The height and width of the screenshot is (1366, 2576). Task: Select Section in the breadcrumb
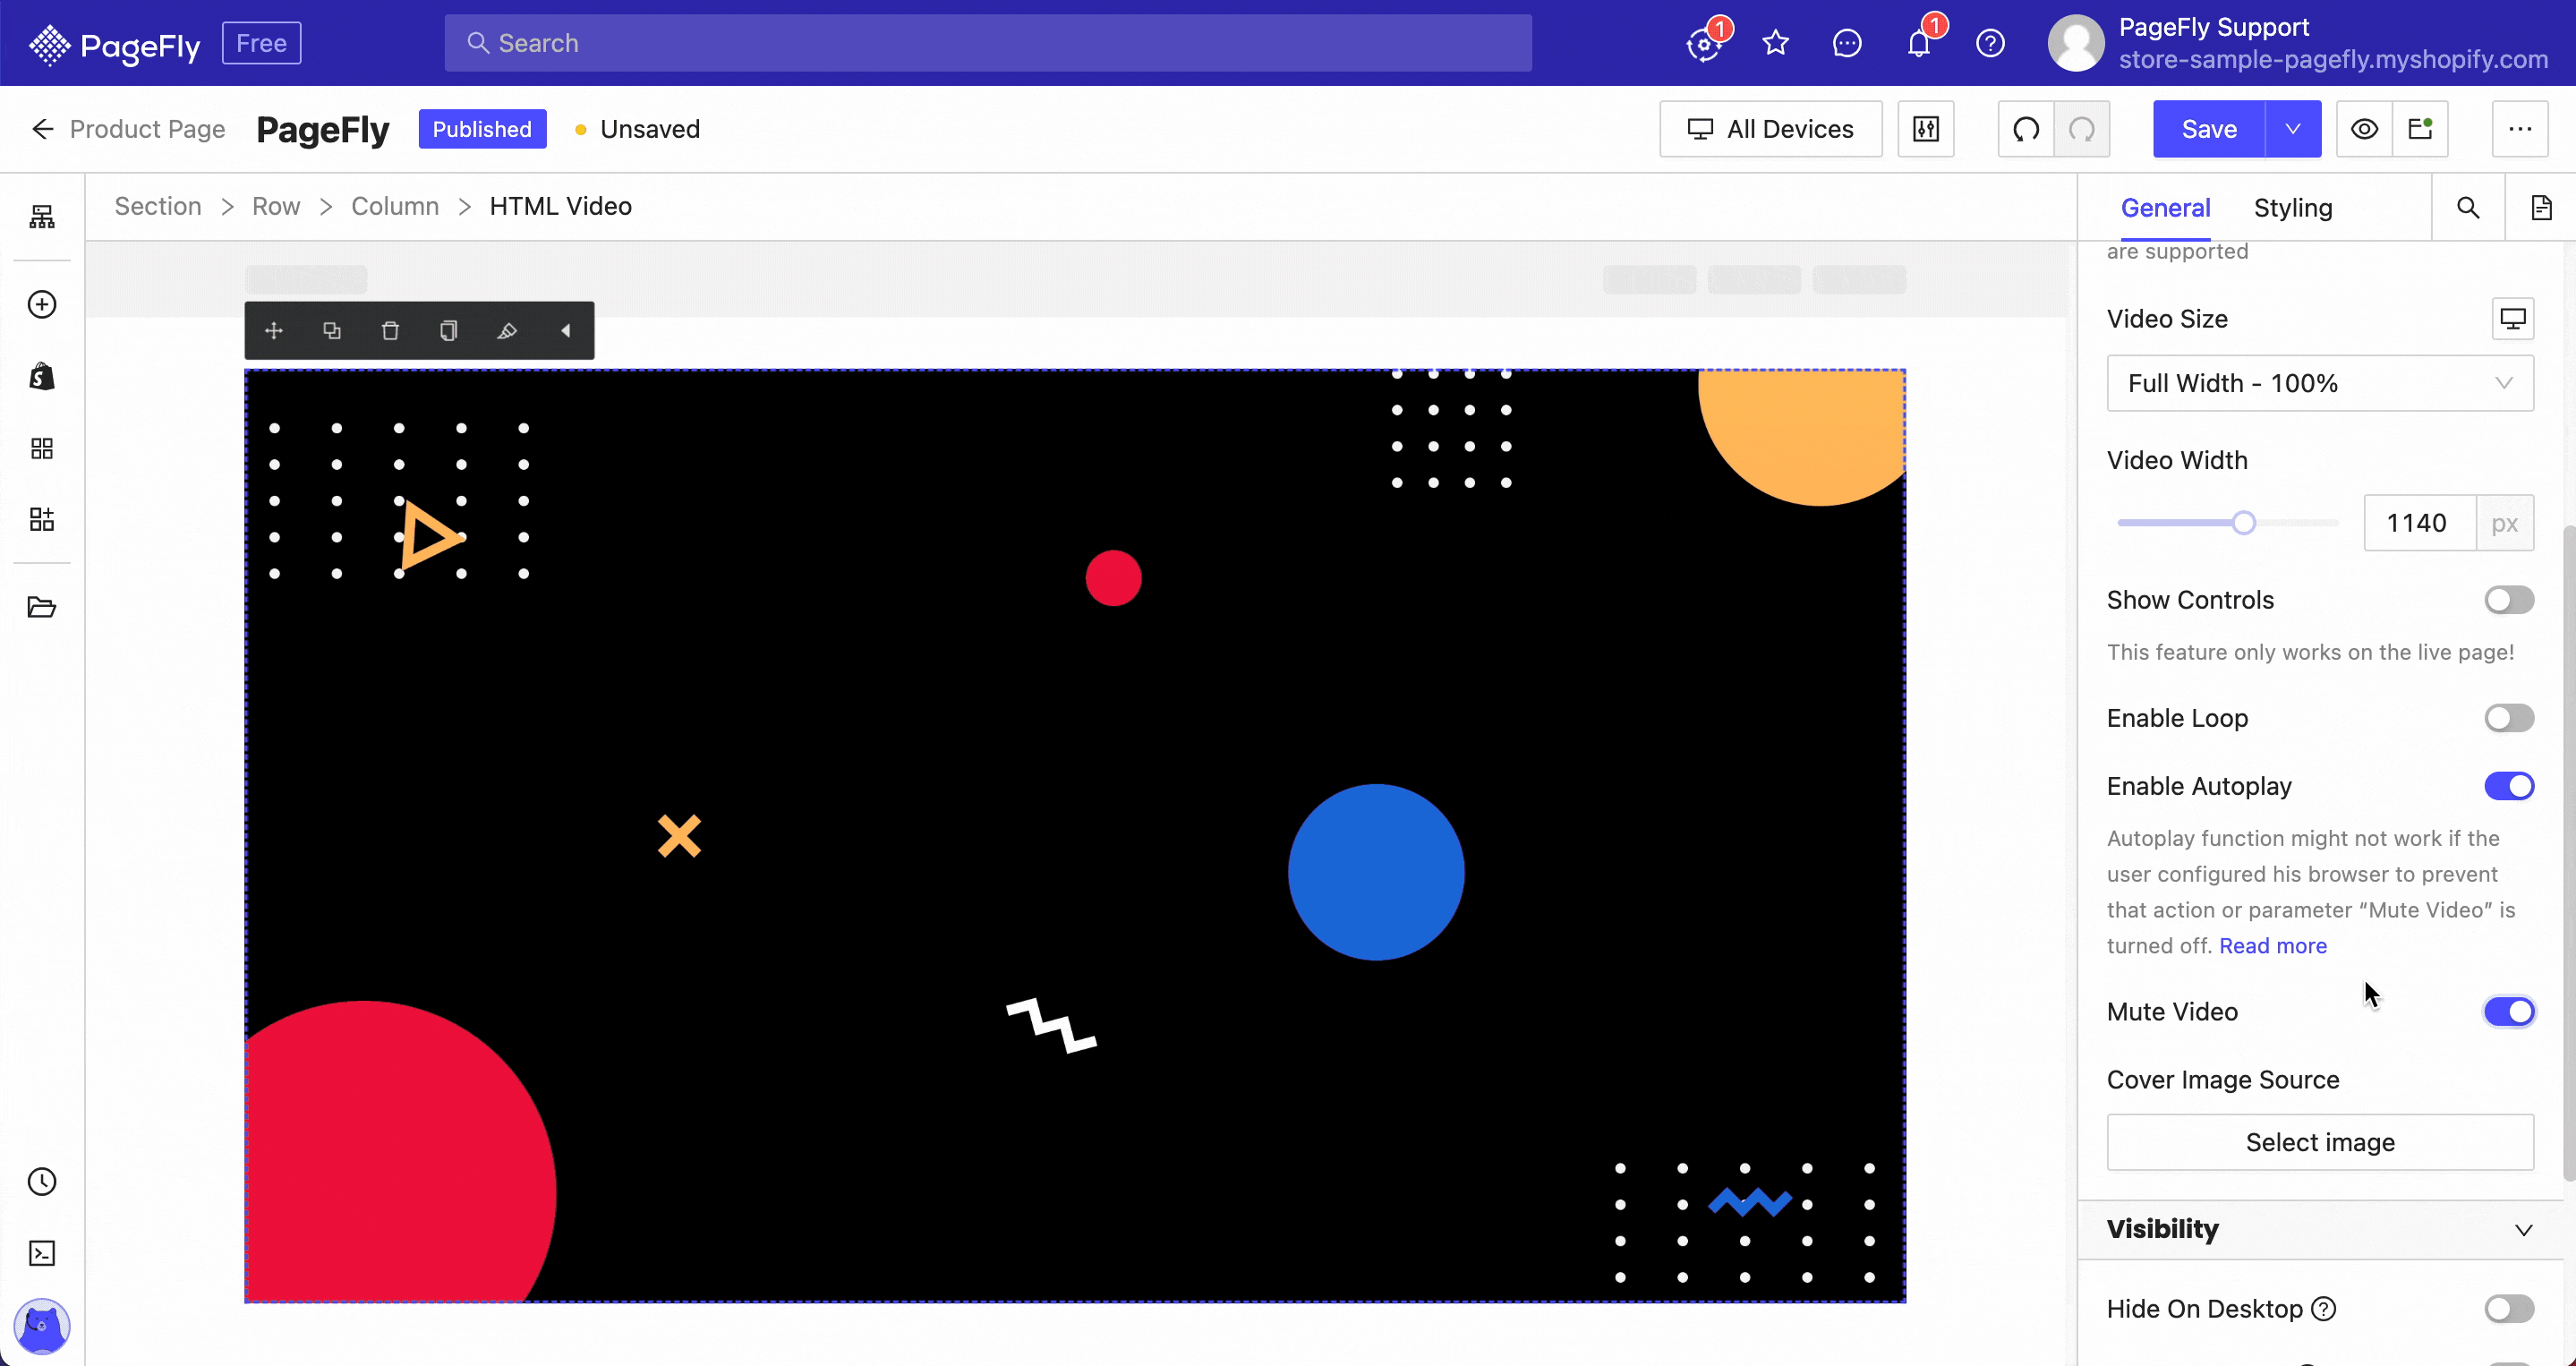click(x=158, y=206)
